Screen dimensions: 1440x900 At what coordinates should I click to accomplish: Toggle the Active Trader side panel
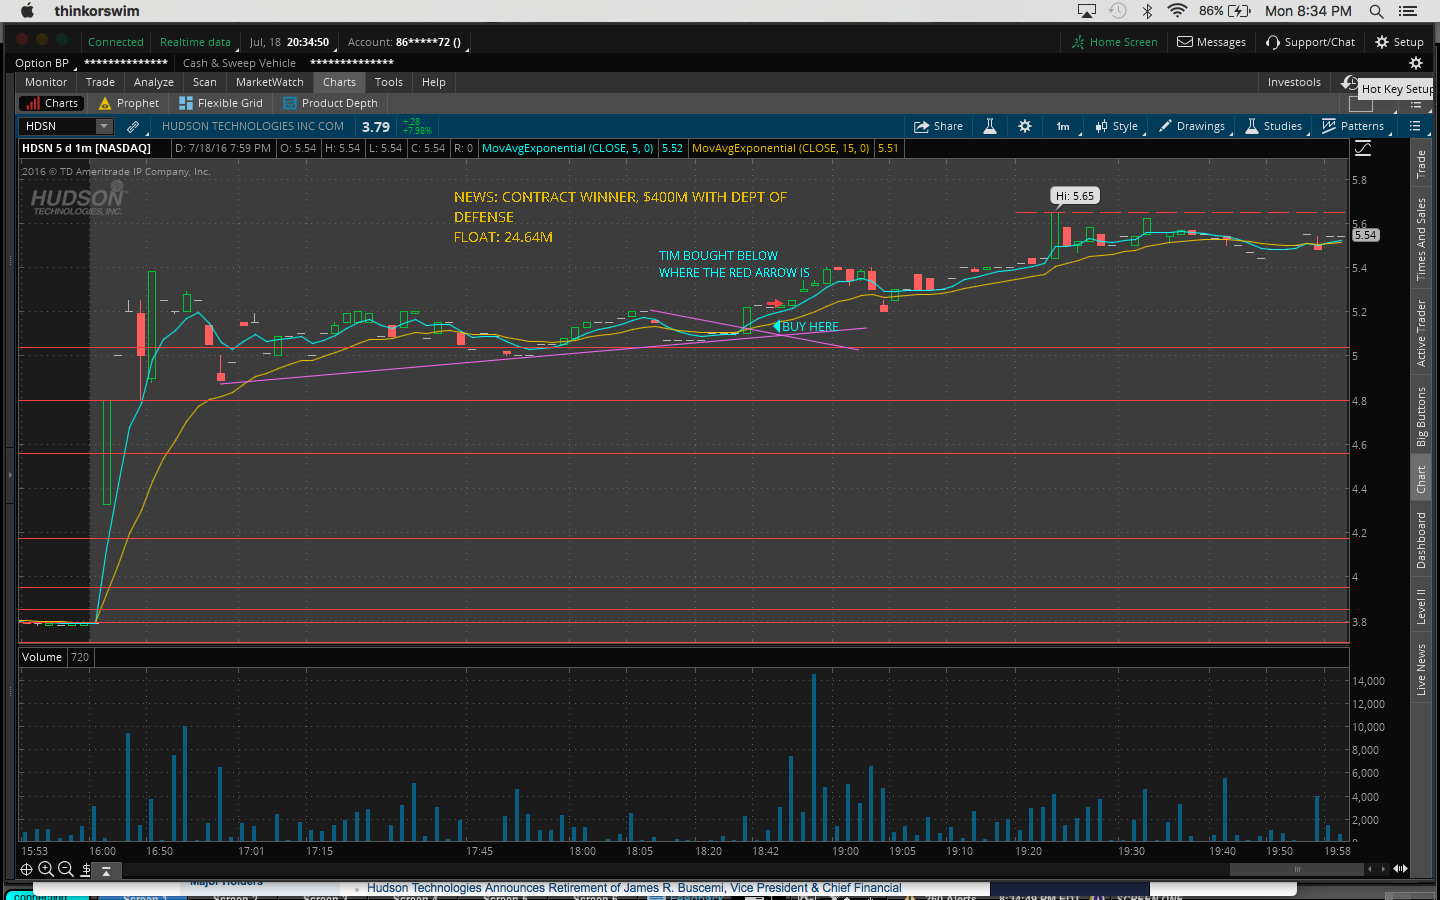point(1421,333)
